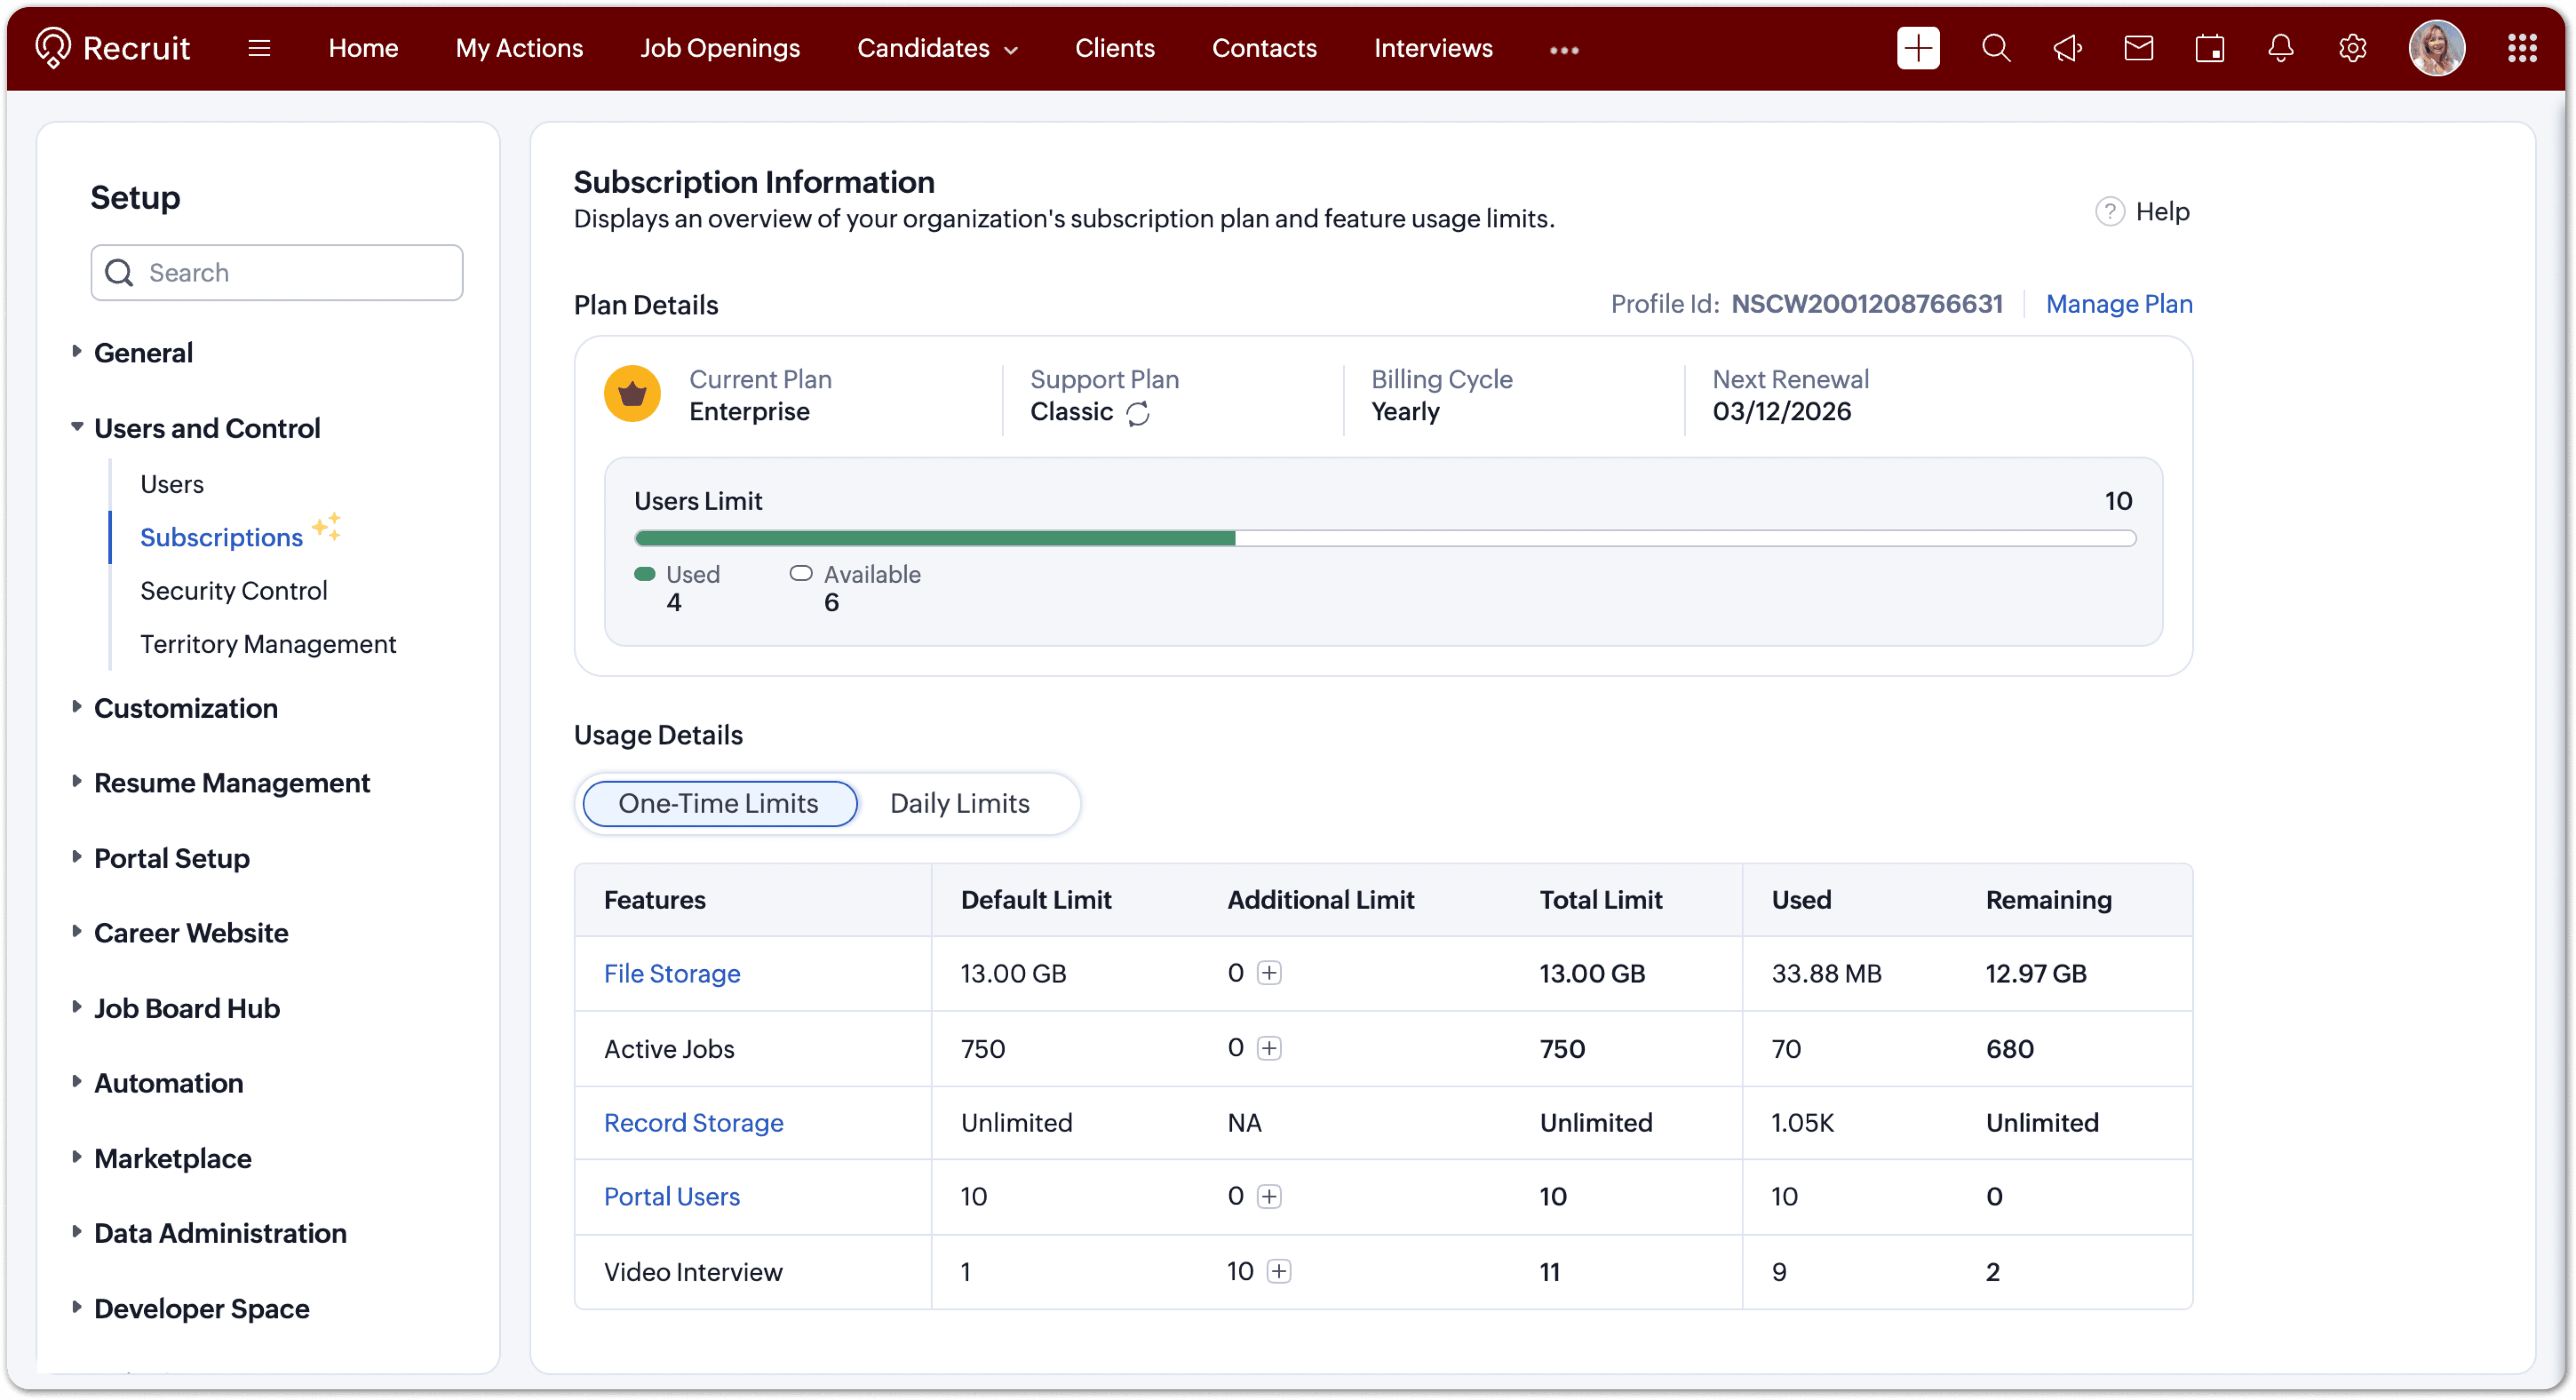Click the quick-create plus icon in the header
Screen dimensions: 2576x1400
[x=1917, y=48]
